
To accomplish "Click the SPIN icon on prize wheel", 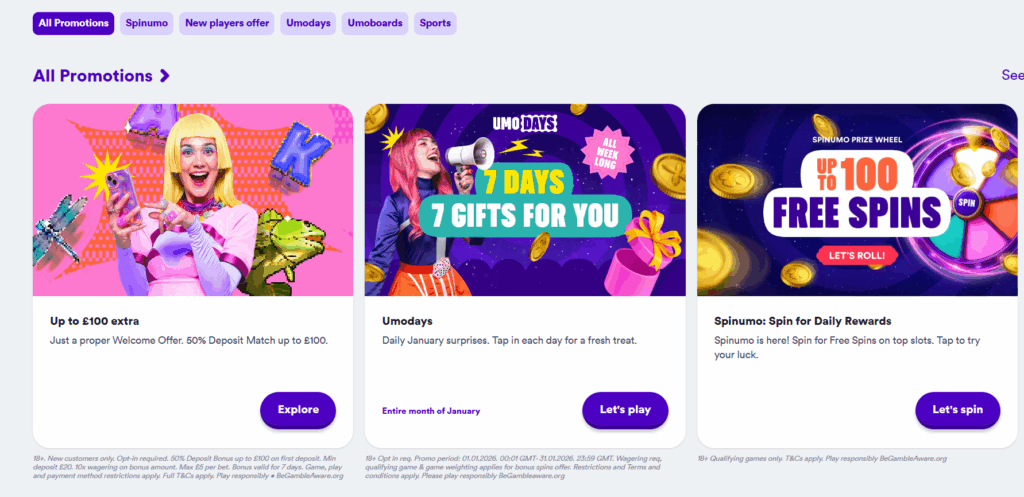I will 966,201.
